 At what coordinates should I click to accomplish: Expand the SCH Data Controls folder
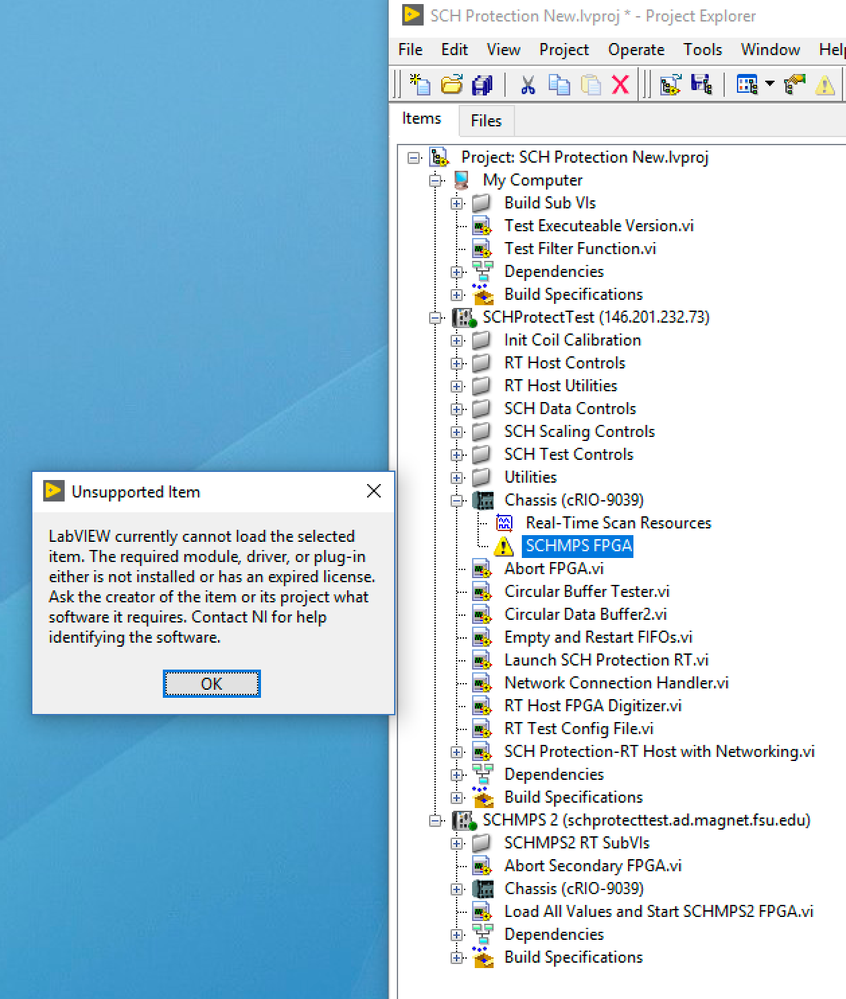[457, 409]
